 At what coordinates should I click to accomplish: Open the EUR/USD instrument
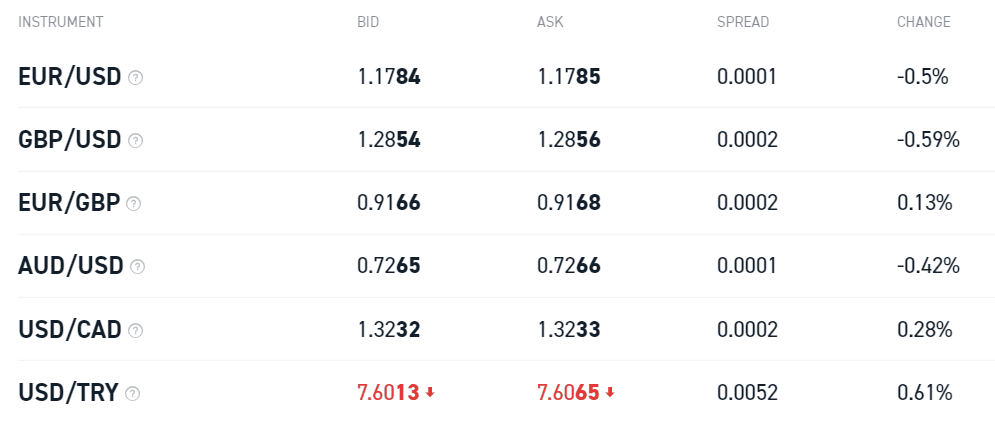pyautogui.click(x=69, y=77)
